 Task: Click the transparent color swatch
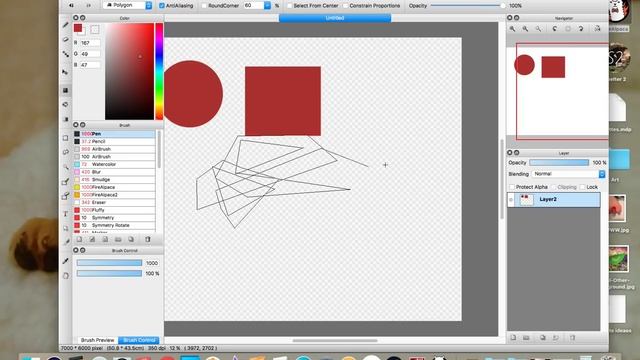(95, 29)
